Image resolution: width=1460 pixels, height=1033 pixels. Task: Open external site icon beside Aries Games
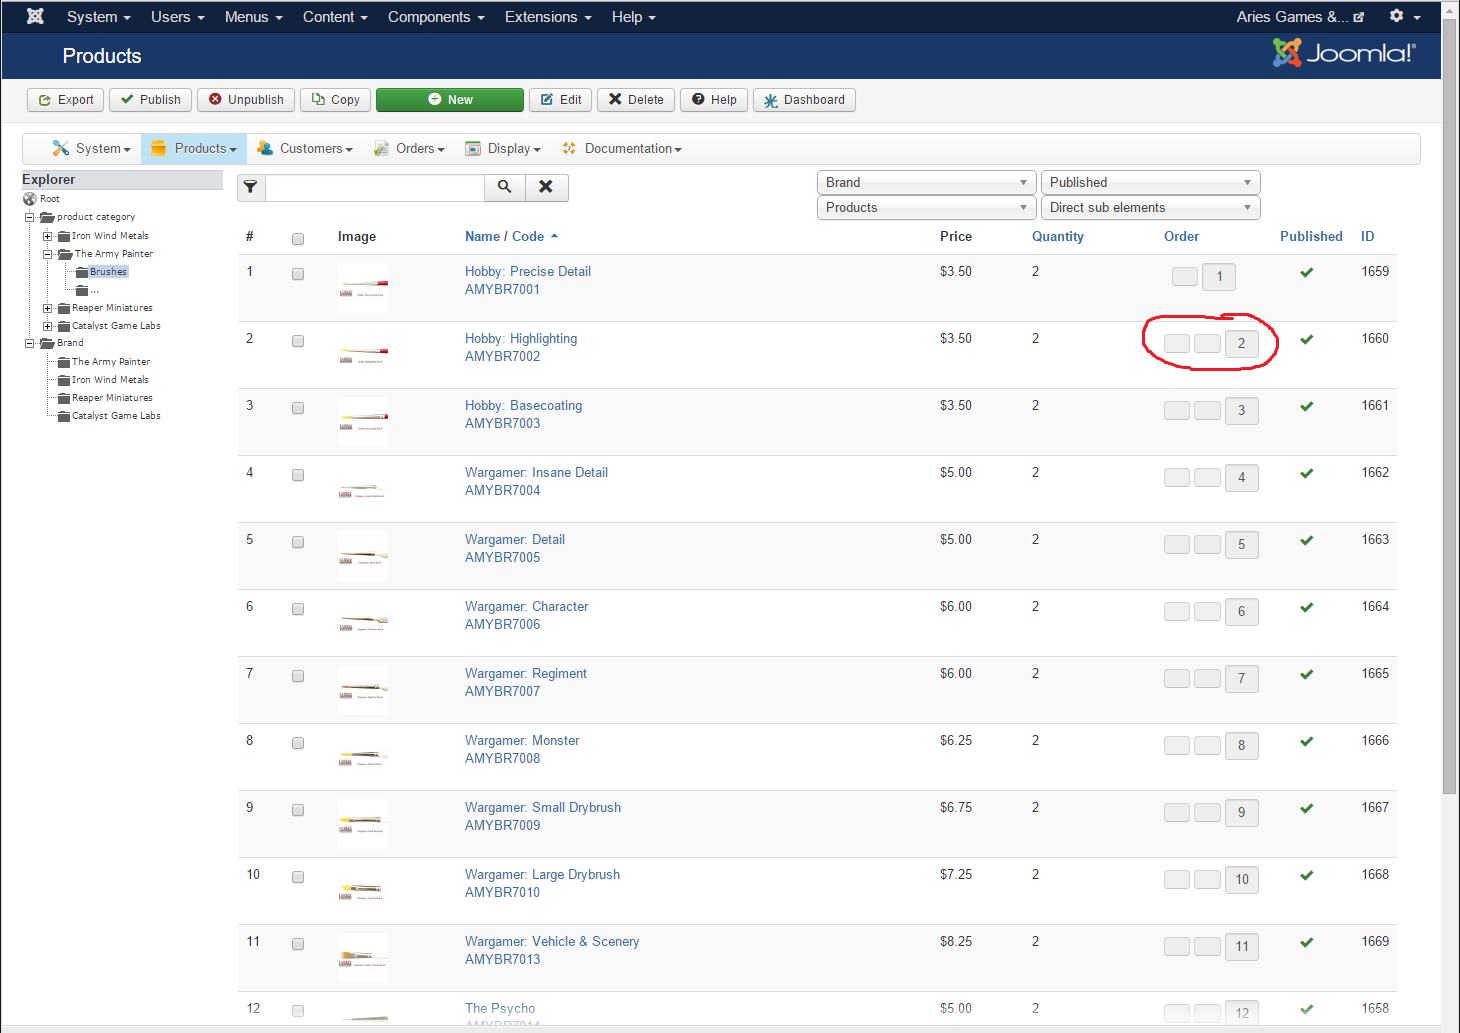point(1359,17)
